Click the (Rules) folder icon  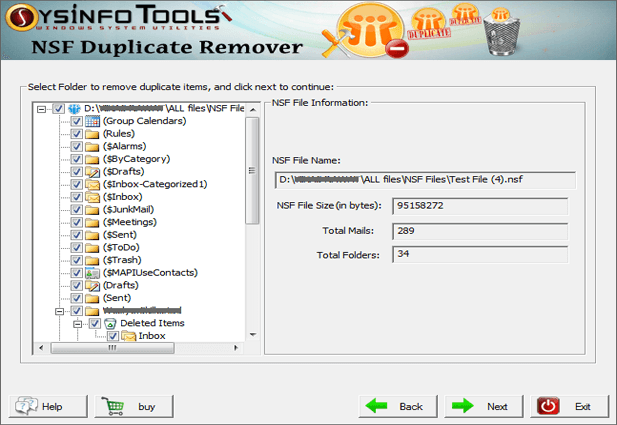[x=92, y=134]
